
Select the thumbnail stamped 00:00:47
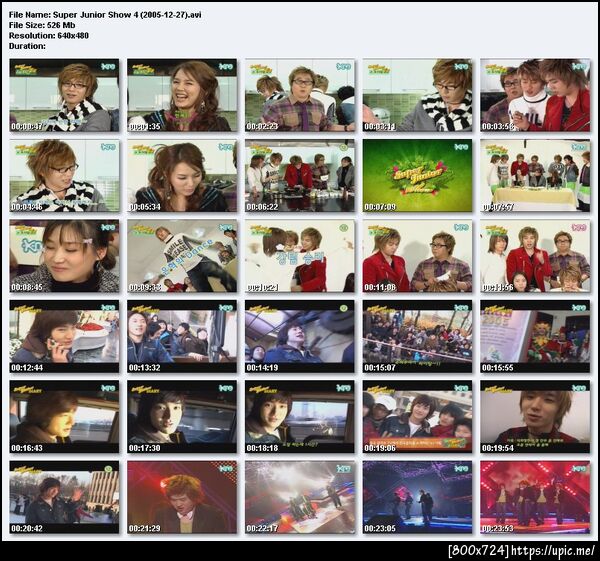pos(64,95)
